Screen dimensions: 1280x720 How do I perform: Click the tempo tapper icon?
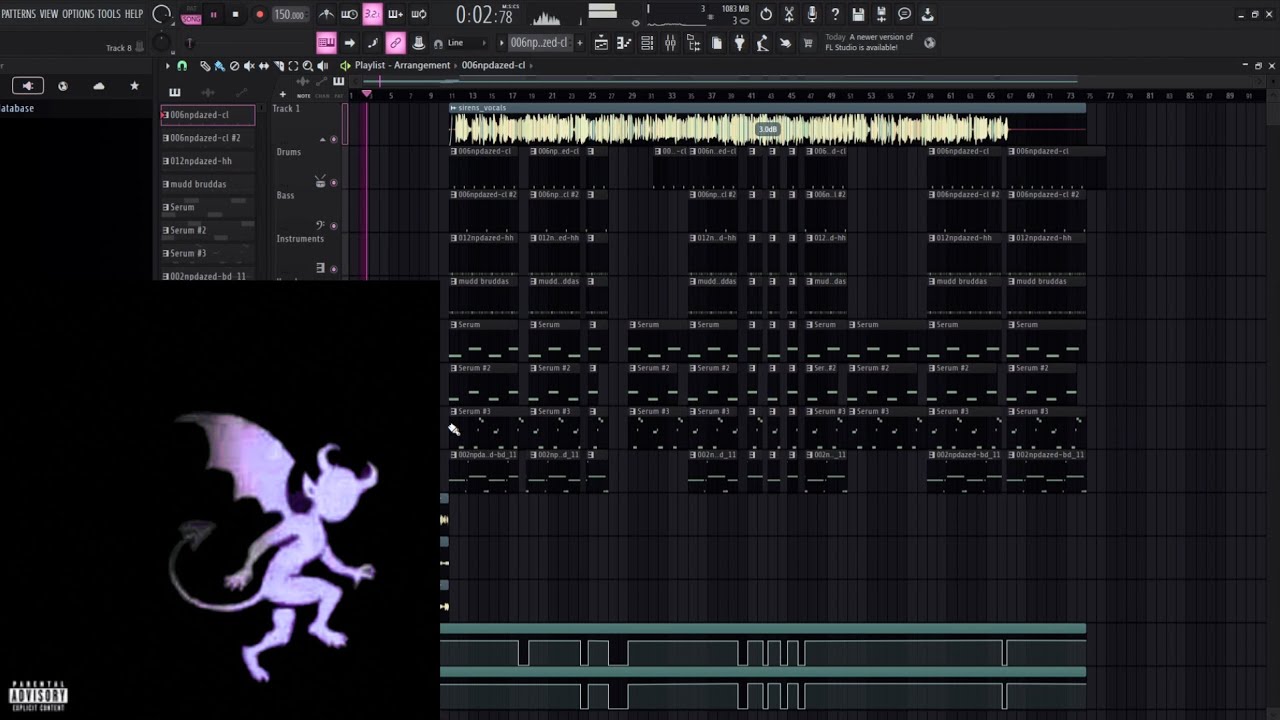tap(762, 43)
